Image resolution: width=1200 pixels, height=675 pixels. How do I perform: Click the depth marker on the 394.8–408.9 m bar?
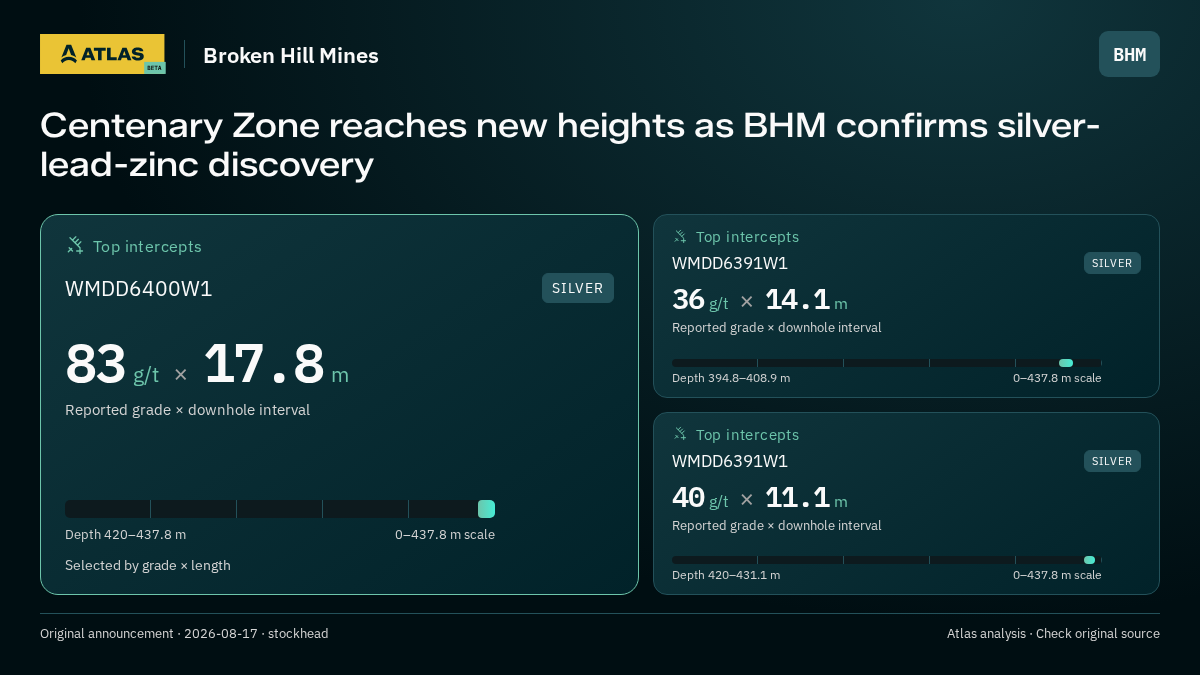1066,363
